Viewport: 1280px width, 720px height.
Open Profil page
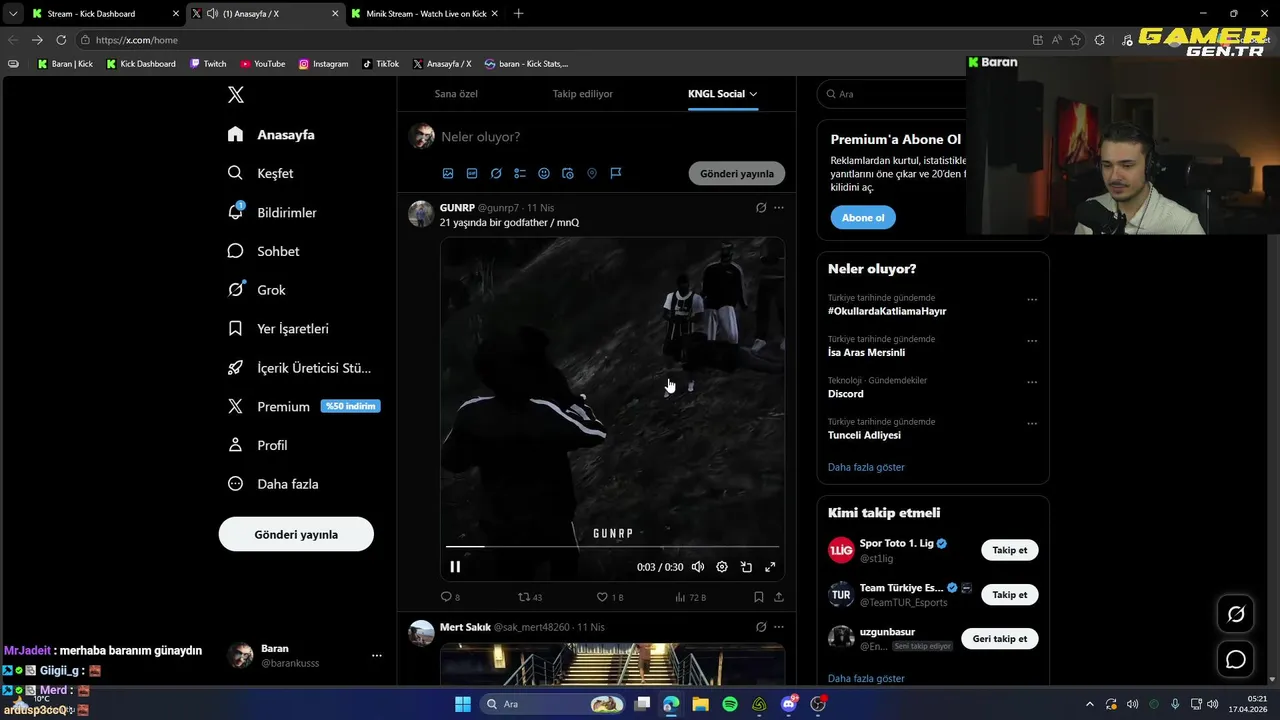[x=258, y=445]
